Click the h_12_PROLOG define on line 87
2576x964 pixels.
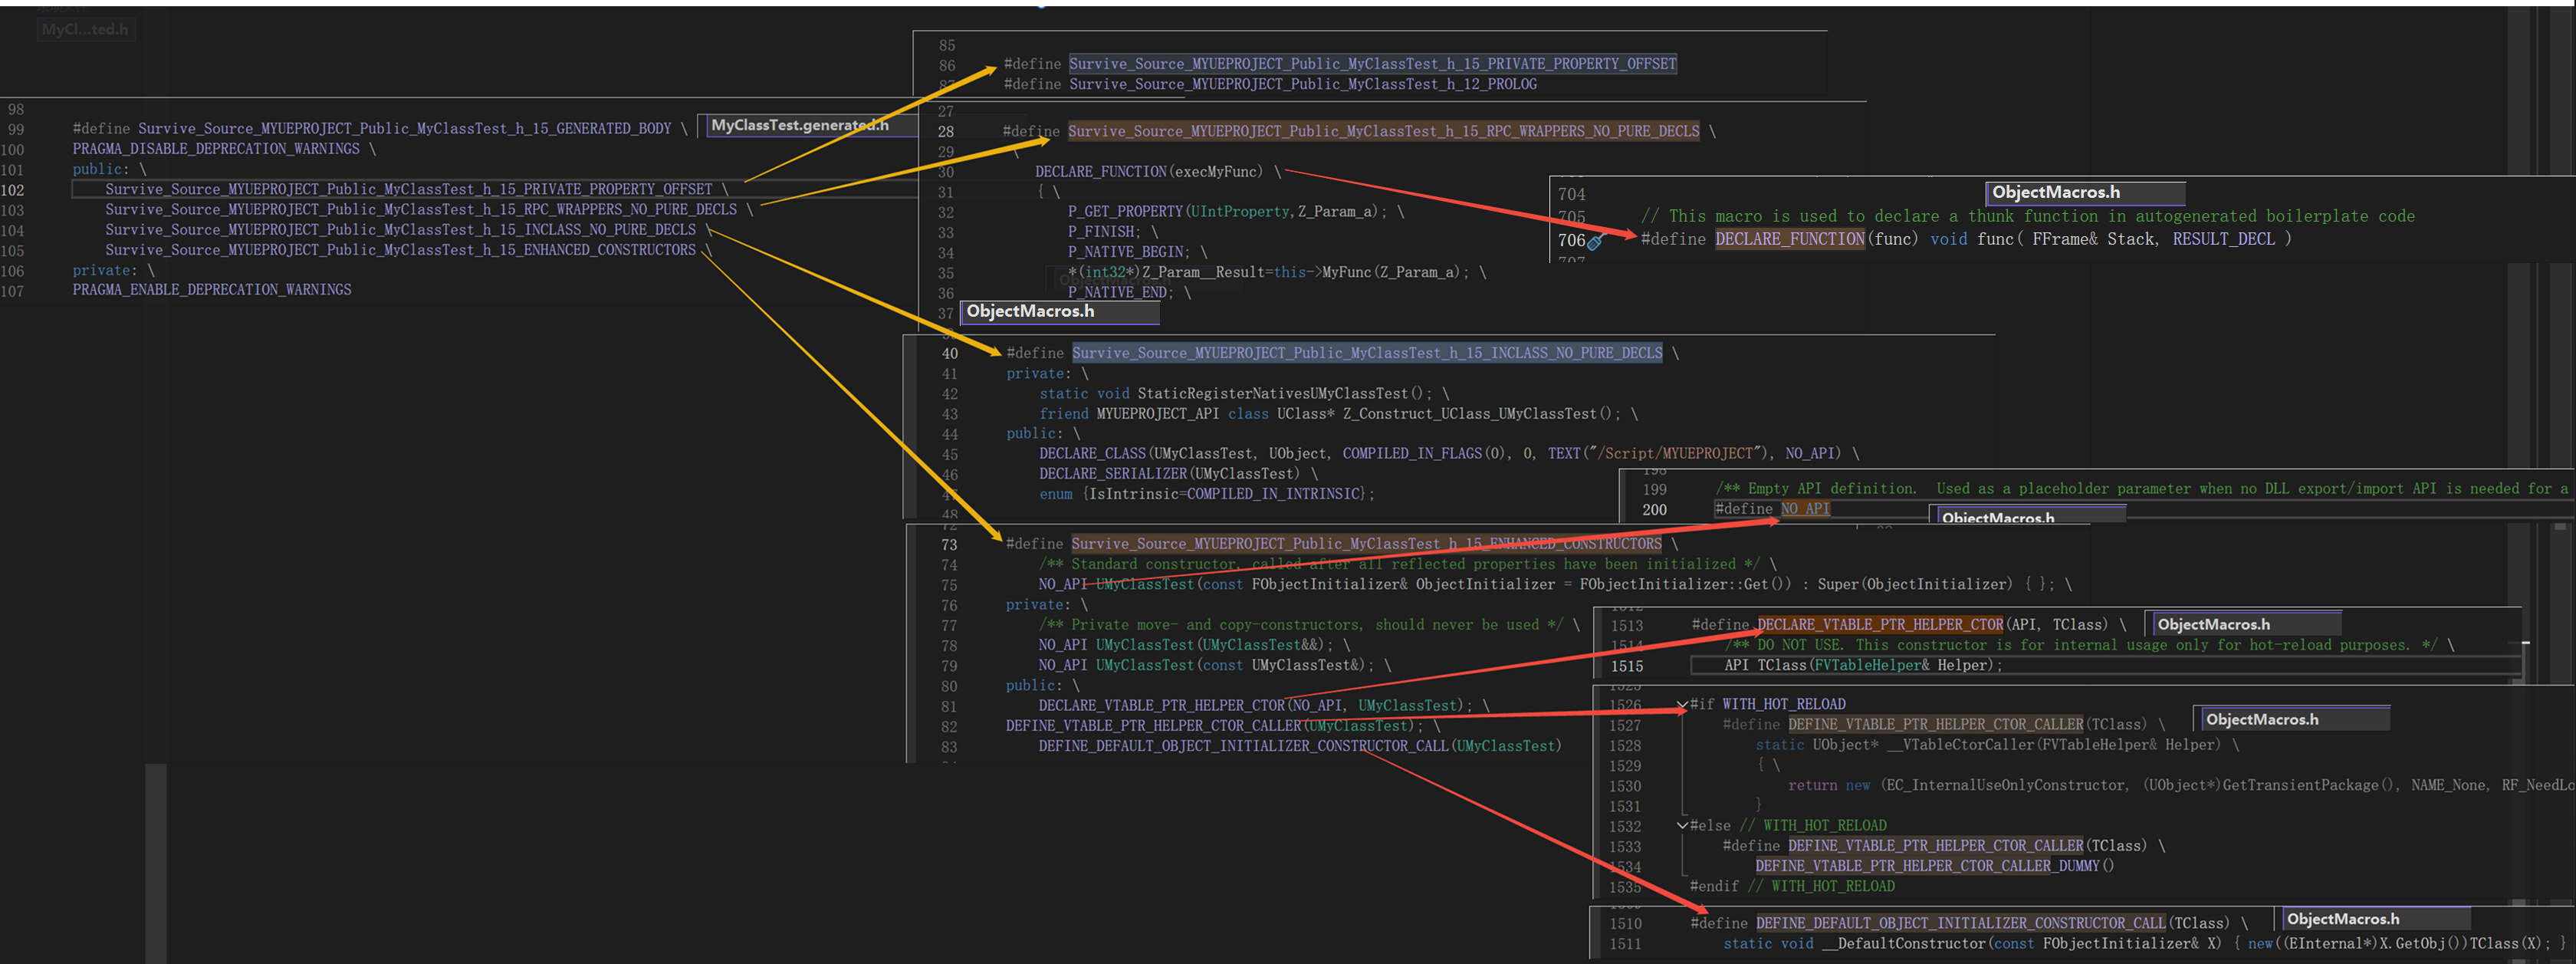pyautogui.click(x=1303, y=85)
